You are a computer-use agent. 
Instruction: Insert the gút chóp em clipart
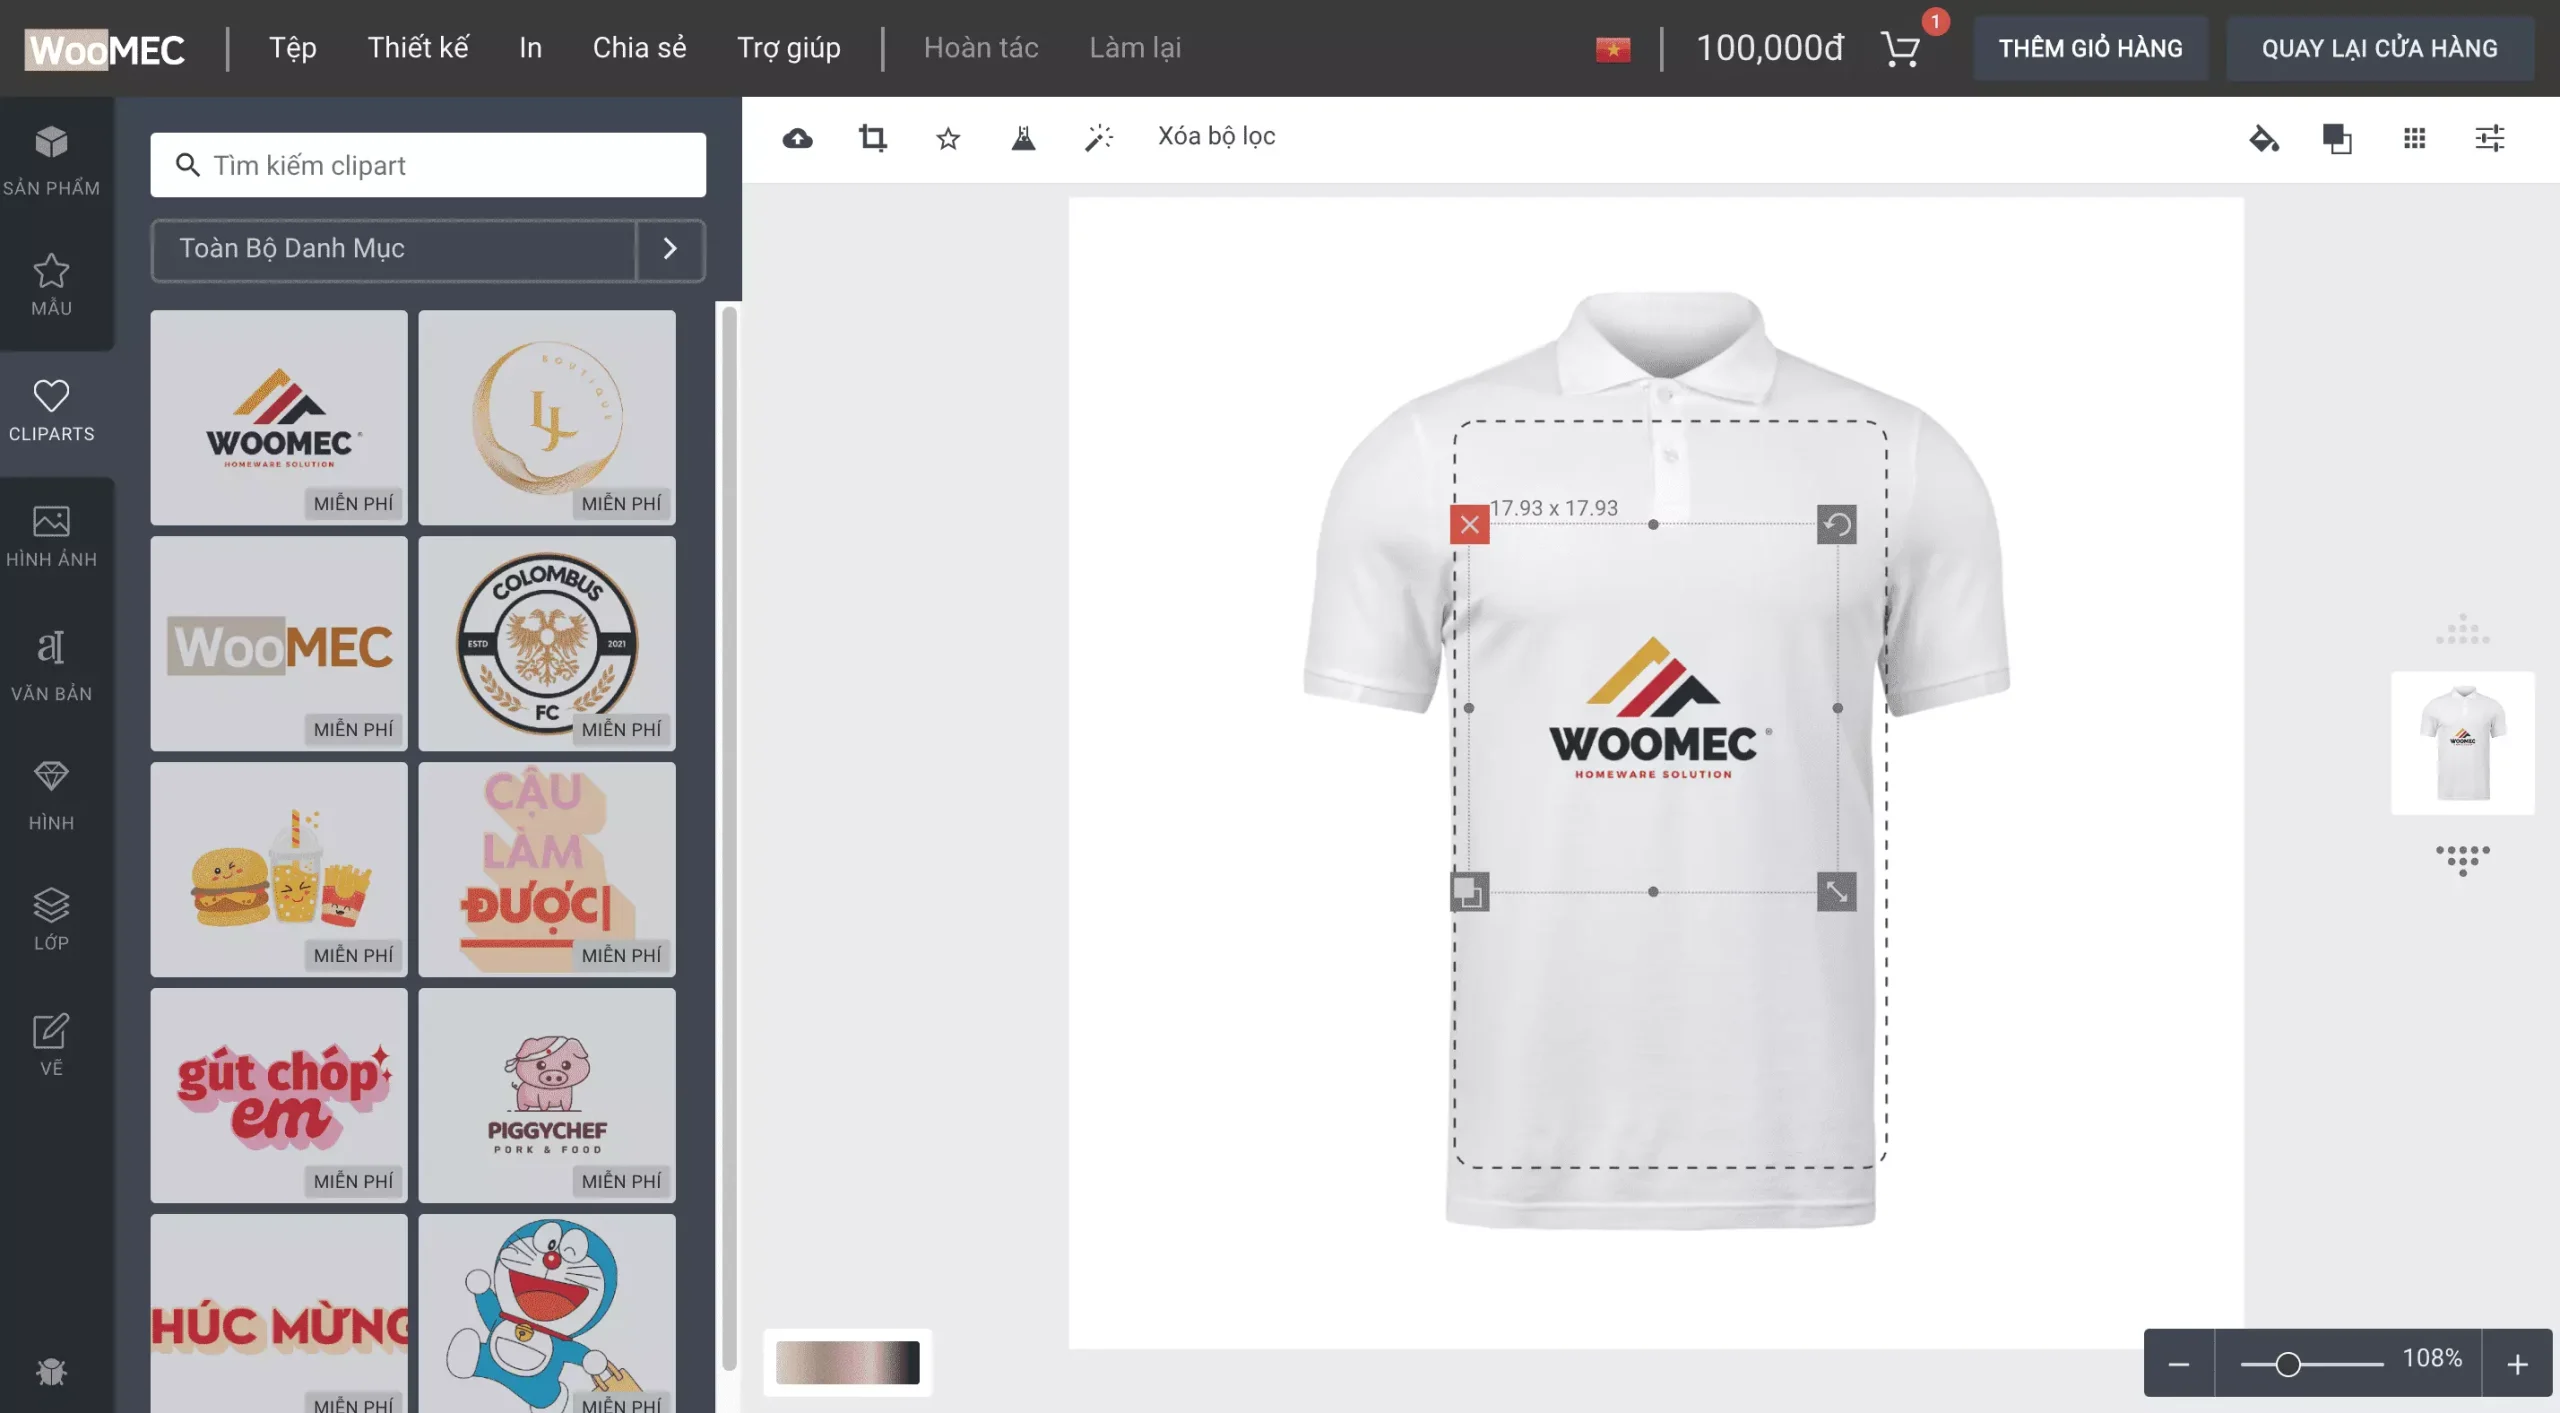point(279,1095)
